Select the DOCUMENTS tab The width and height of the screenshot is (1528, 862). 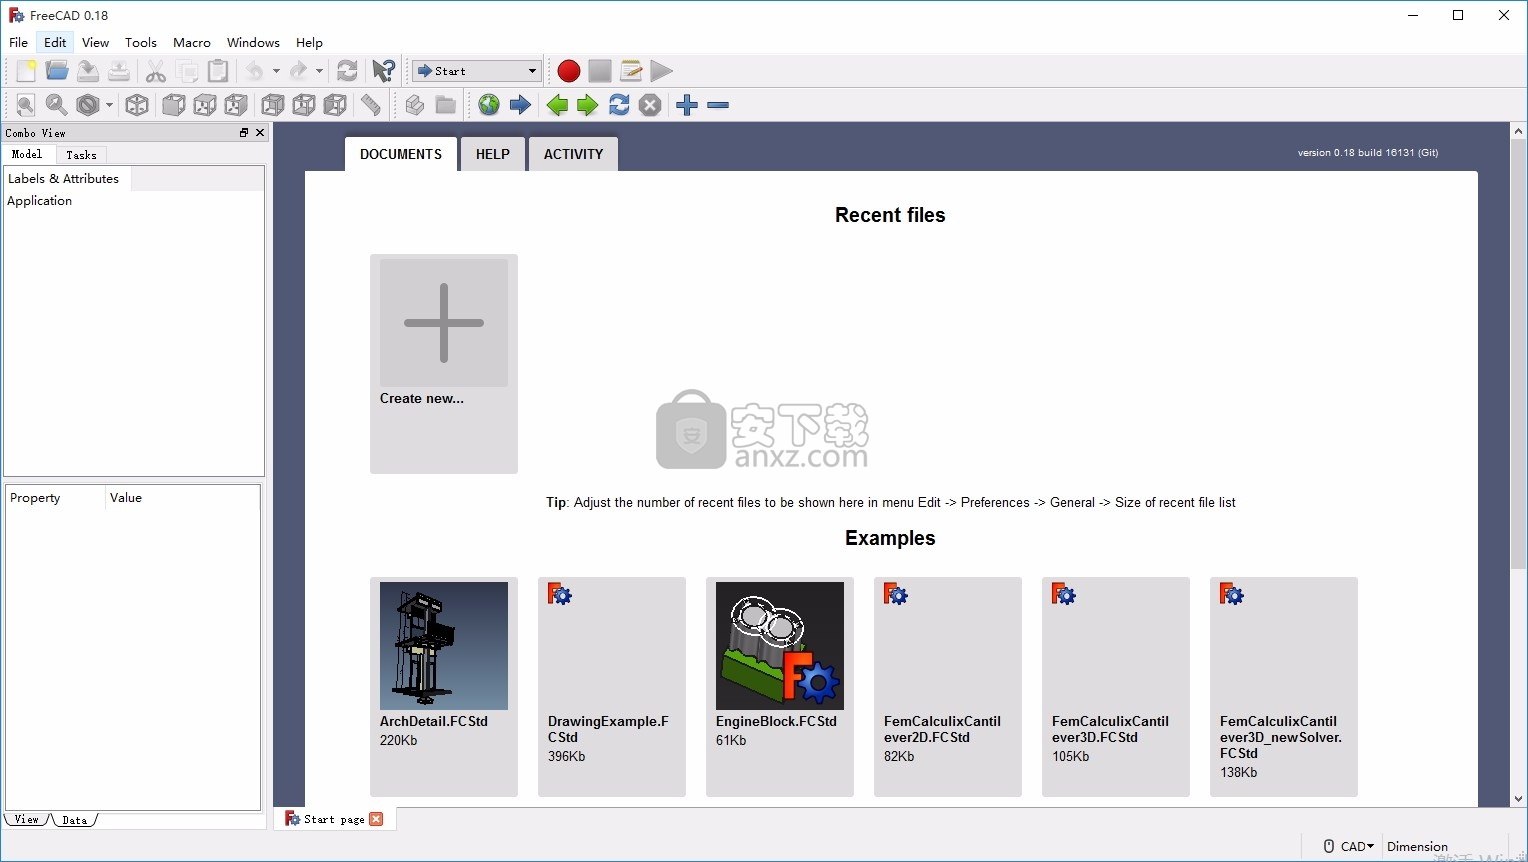(401, 154)
